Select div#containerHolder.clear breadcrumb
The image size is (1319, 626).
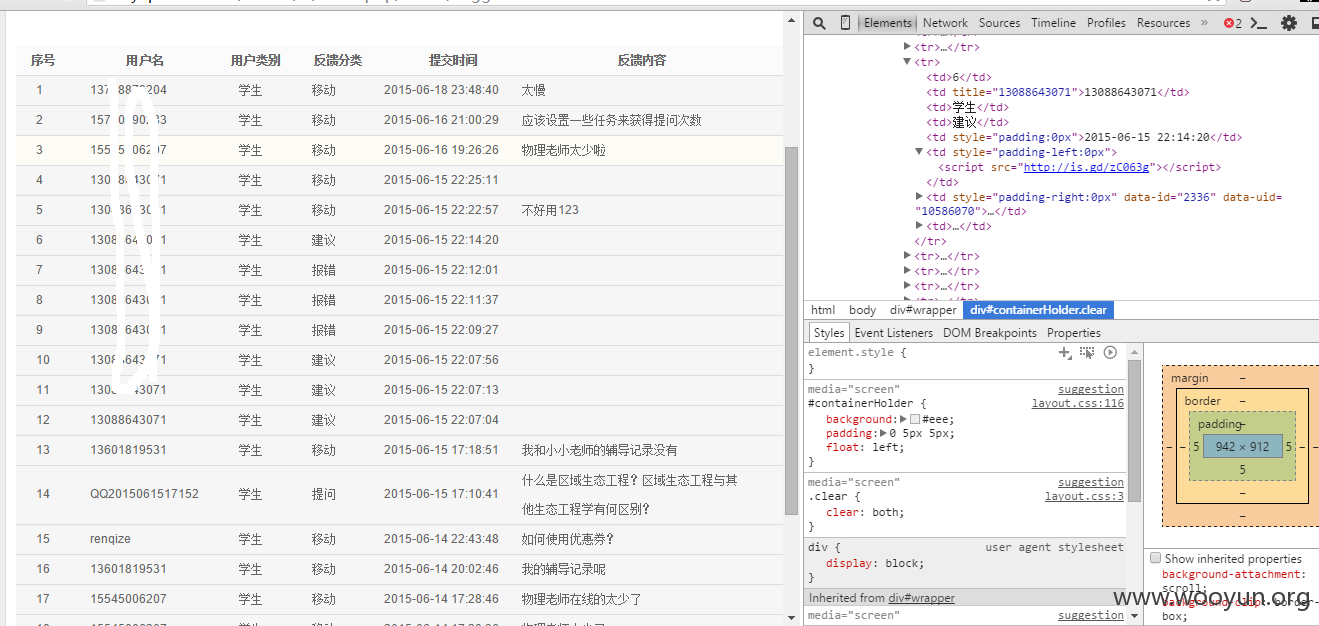click(1038, 310)
